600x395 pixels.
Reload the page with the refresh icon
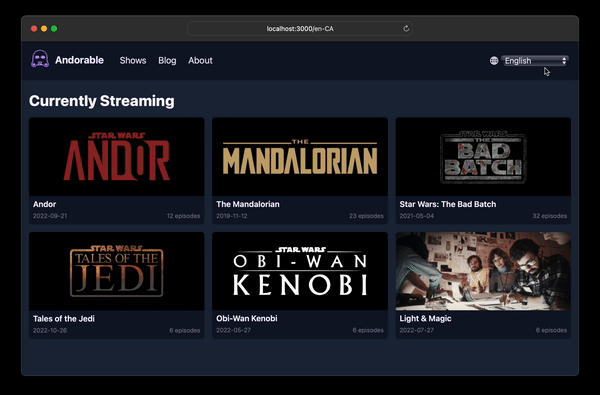[406, 28]
